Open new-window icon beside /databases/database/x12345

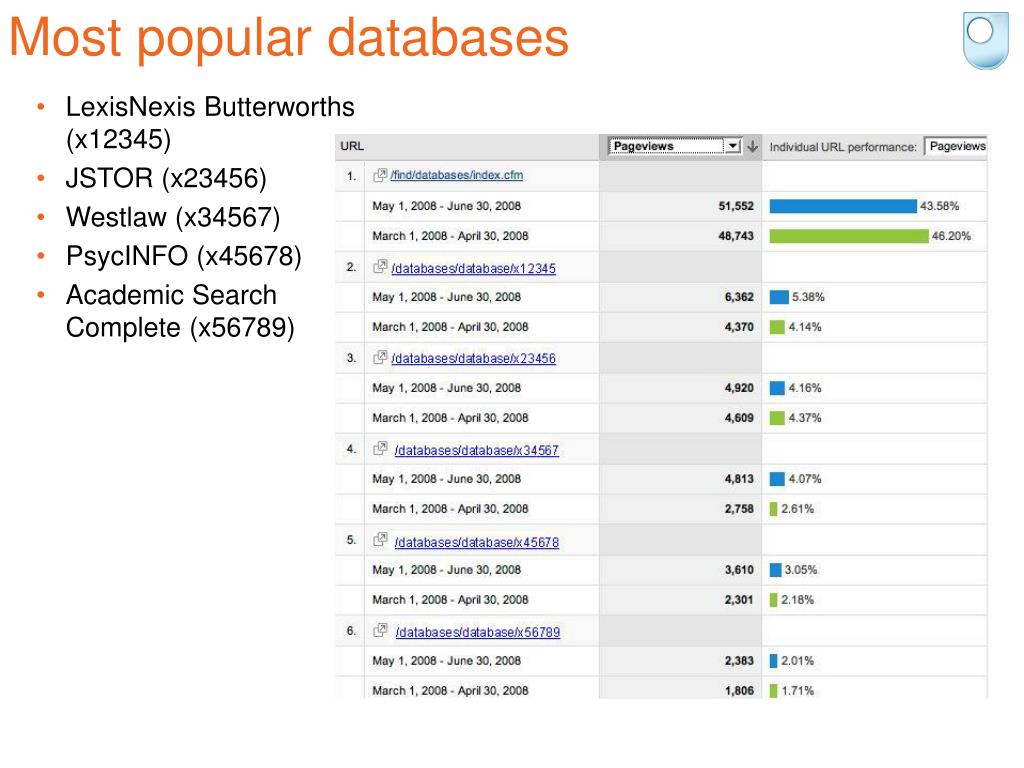tap(379, 267)
